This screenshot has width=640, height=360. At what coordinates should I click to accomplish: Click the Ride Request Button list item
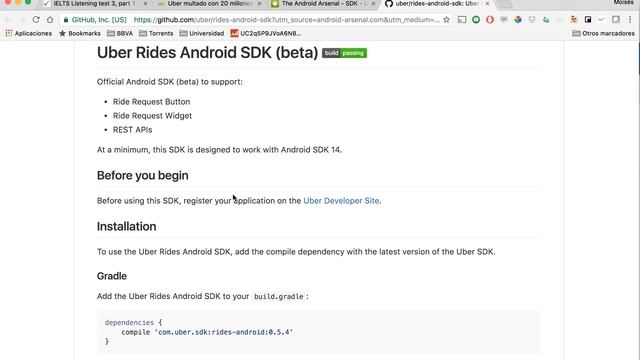[151, 102]
